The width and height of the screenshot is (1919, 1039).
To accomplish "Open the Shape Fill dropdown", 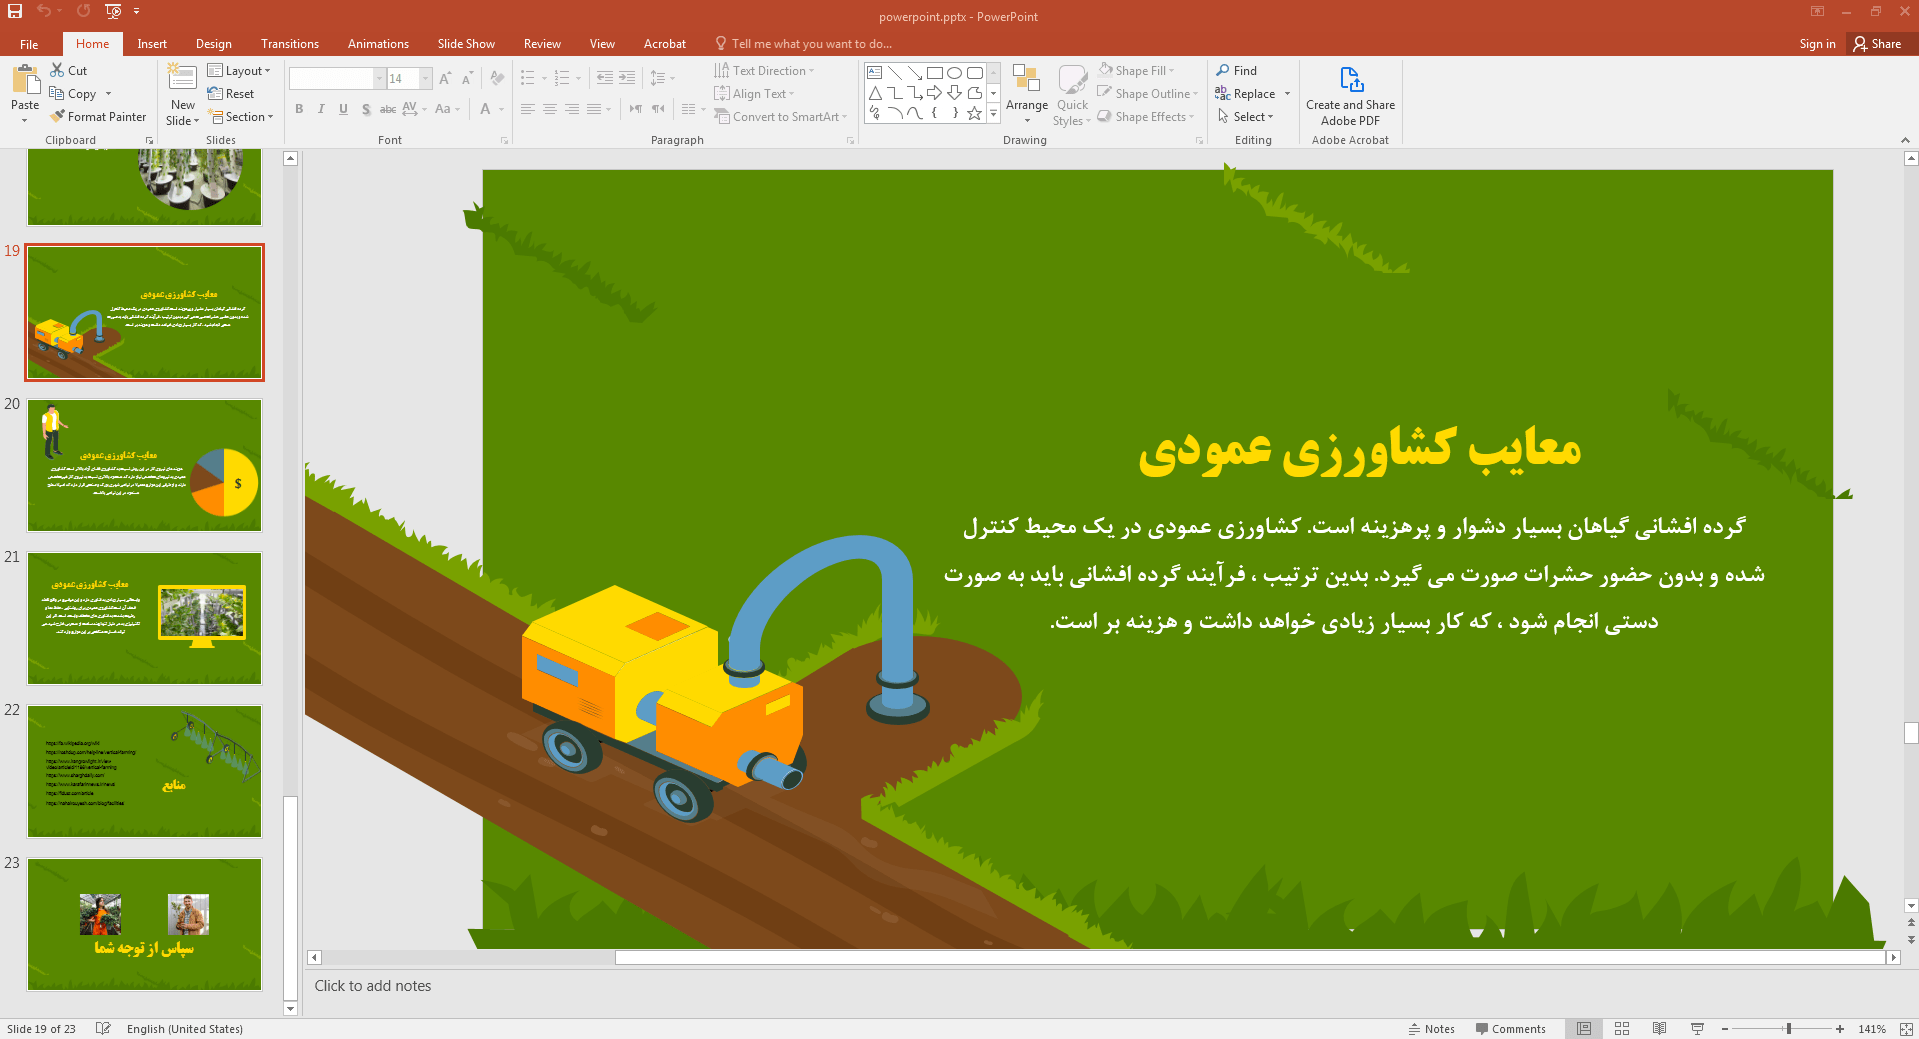I will coord(1136,71).
